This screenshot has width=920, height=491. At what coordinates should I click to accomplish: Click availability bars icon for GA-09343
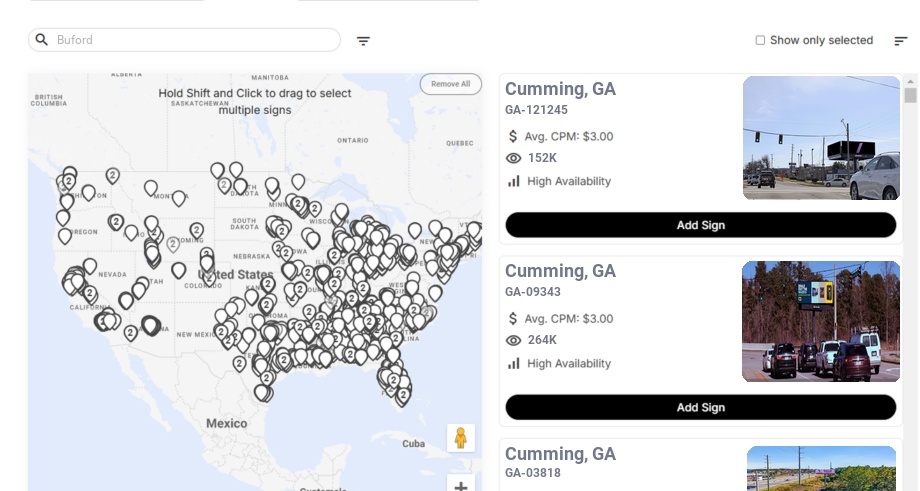514,363
